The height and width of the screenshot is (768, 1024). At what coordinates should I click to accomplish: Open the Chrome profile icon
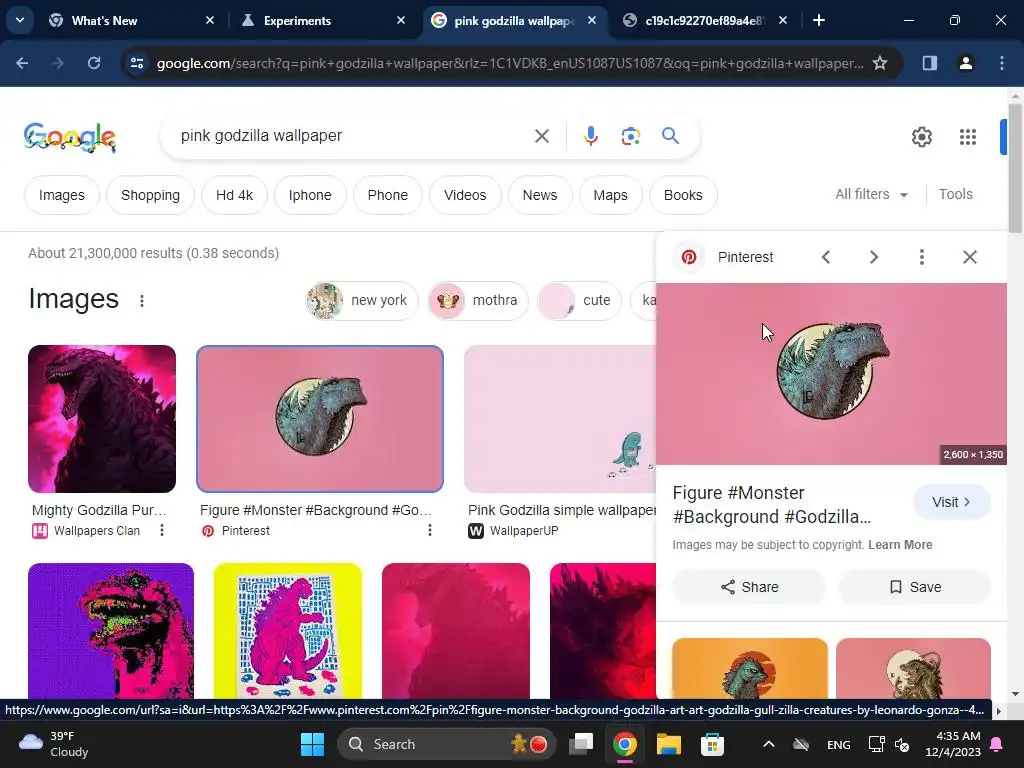coord(966,63)
